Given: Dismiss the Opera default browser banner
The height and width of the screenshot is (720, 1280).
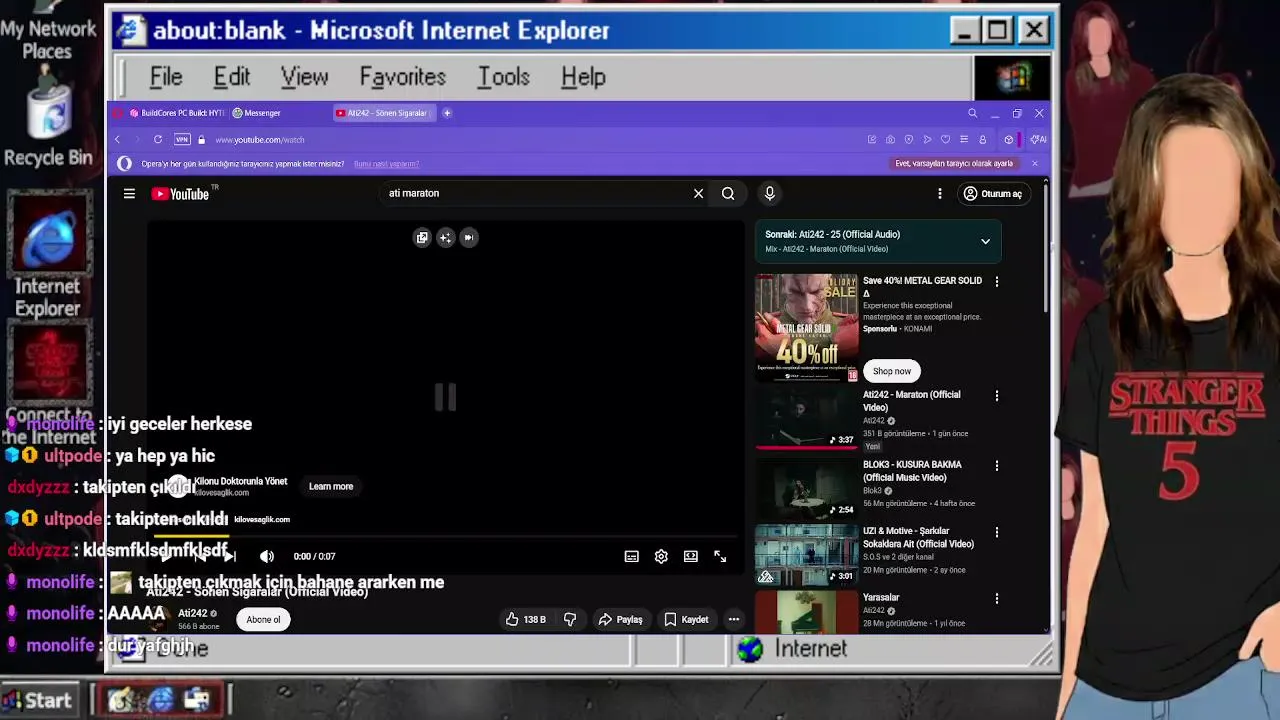Looking at the screenshot, I should click(1034, 164).
